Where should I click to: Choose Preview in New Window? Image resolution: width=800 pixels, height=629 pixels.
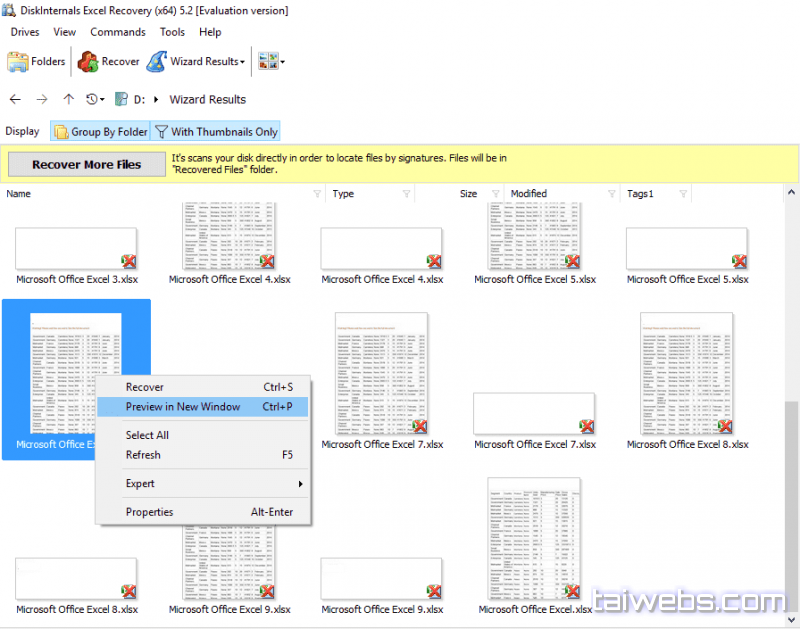(183, 407)
